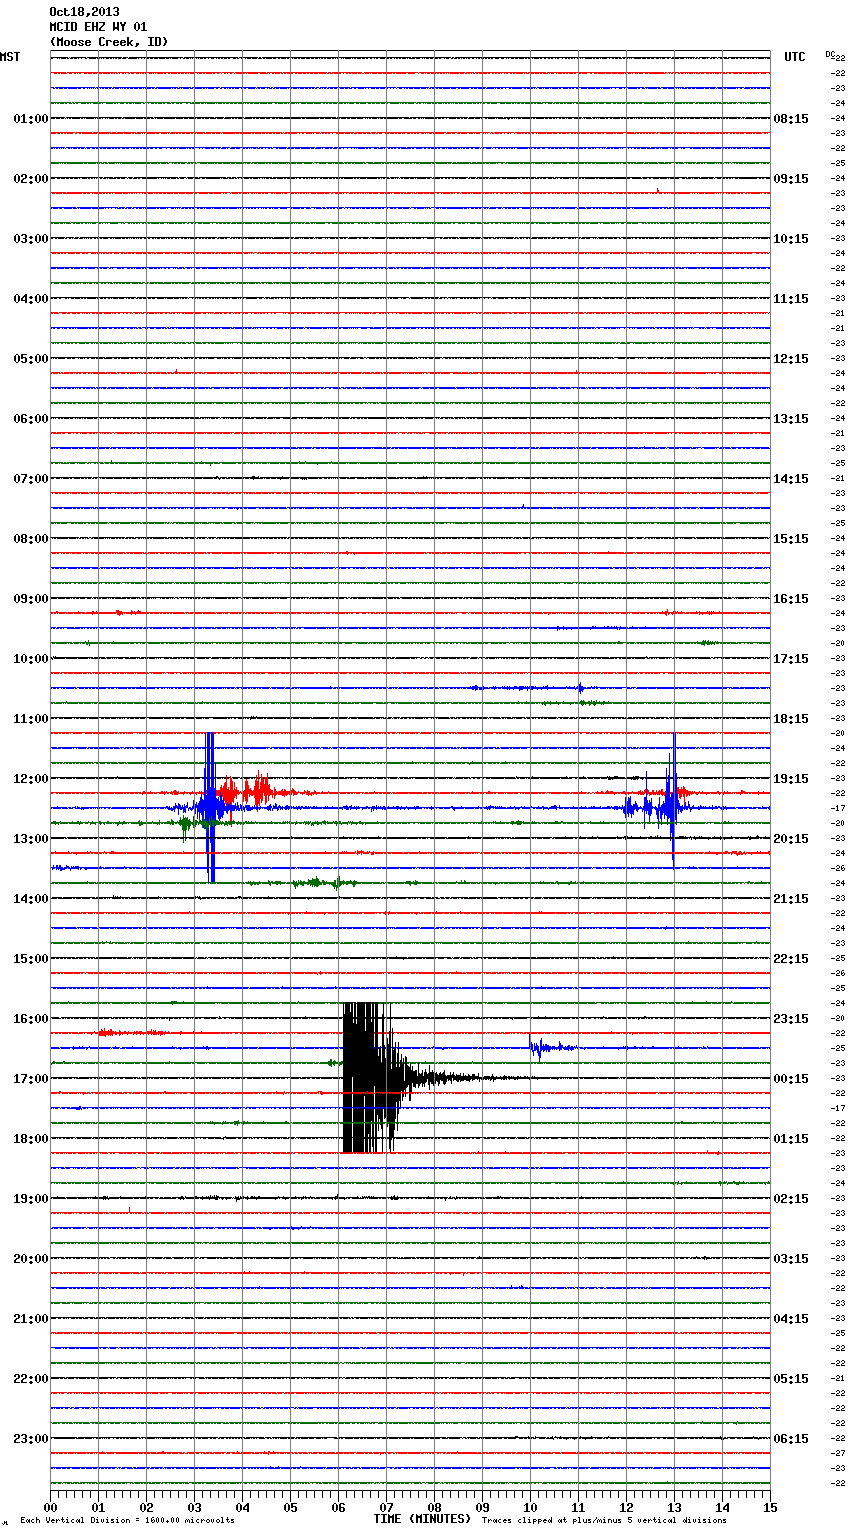This screenshot has width=850, height=1534.
Task: Click the blue and red event near minute 13
Action: [x=672, y=800]
